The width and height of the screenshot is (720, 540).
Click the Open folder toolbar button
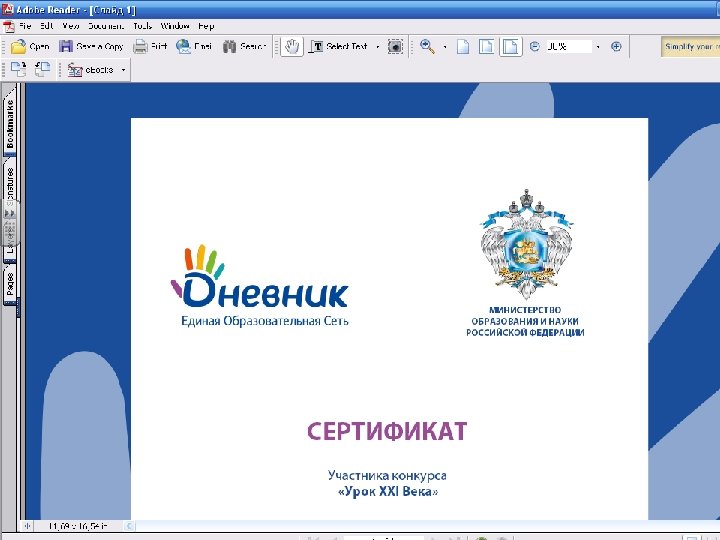(x=30, y=46)
